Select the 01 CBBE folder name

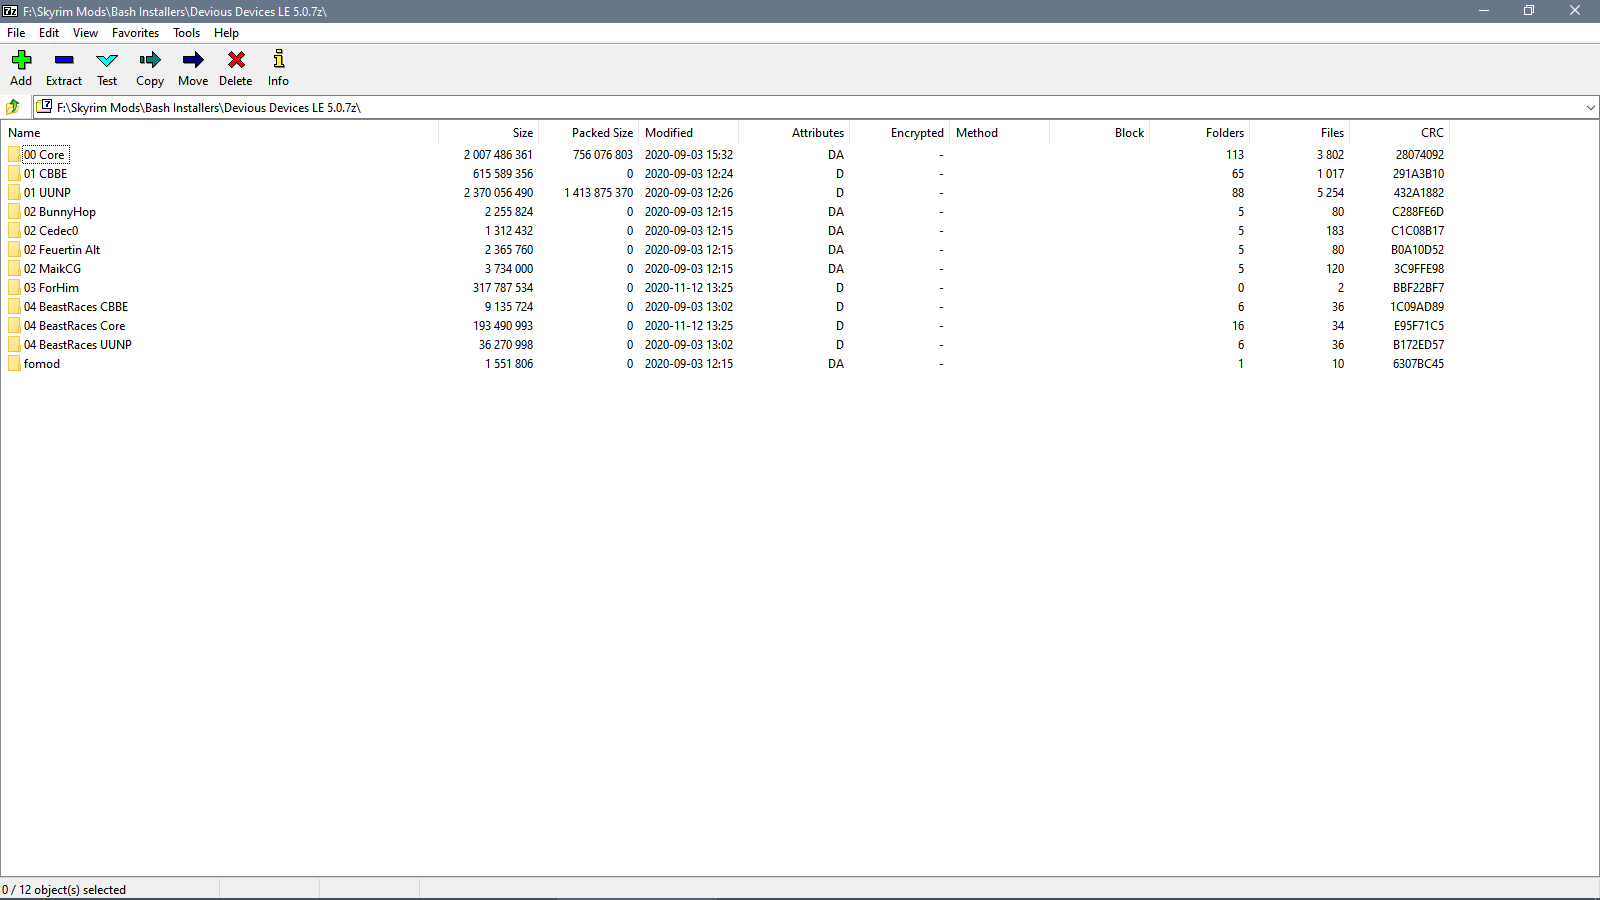tap(45, 174)
